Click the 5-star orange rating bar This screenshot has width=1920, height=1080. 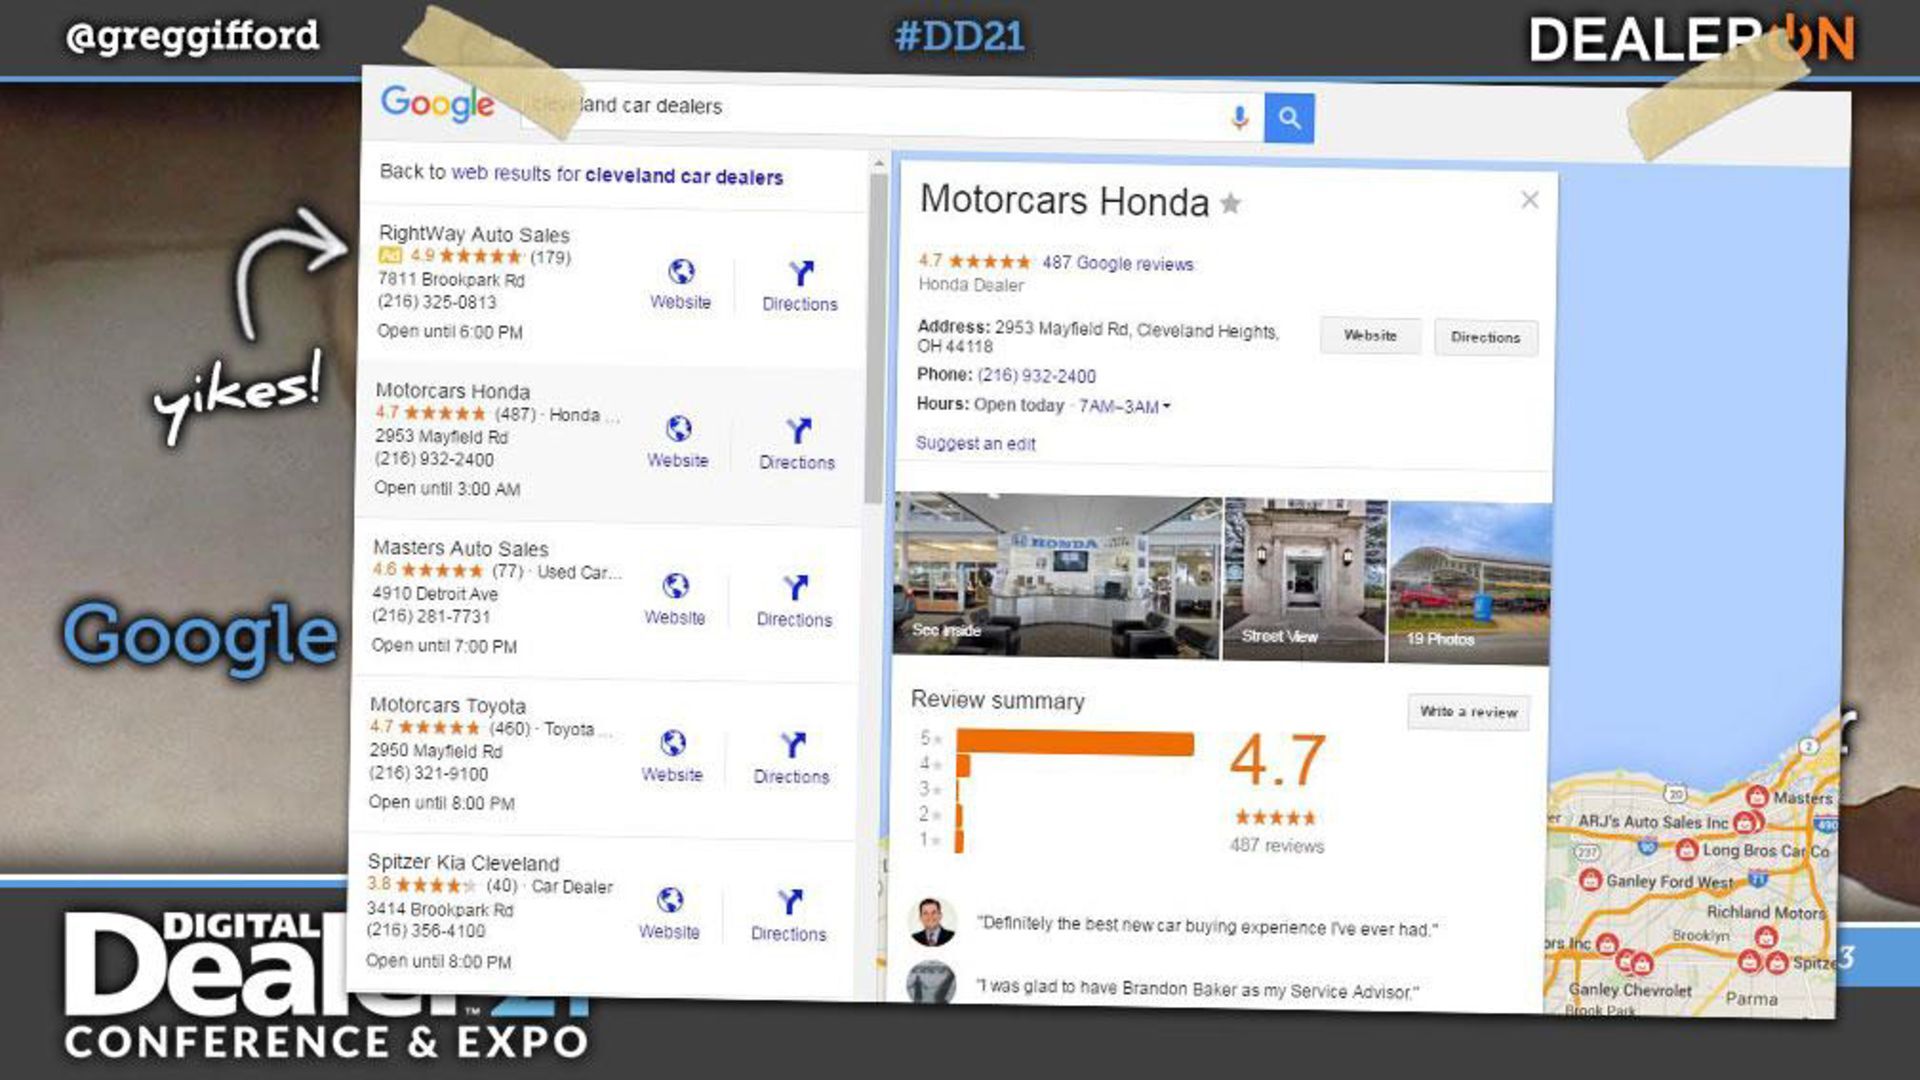pyautogui.click(x=1075, y=742)
